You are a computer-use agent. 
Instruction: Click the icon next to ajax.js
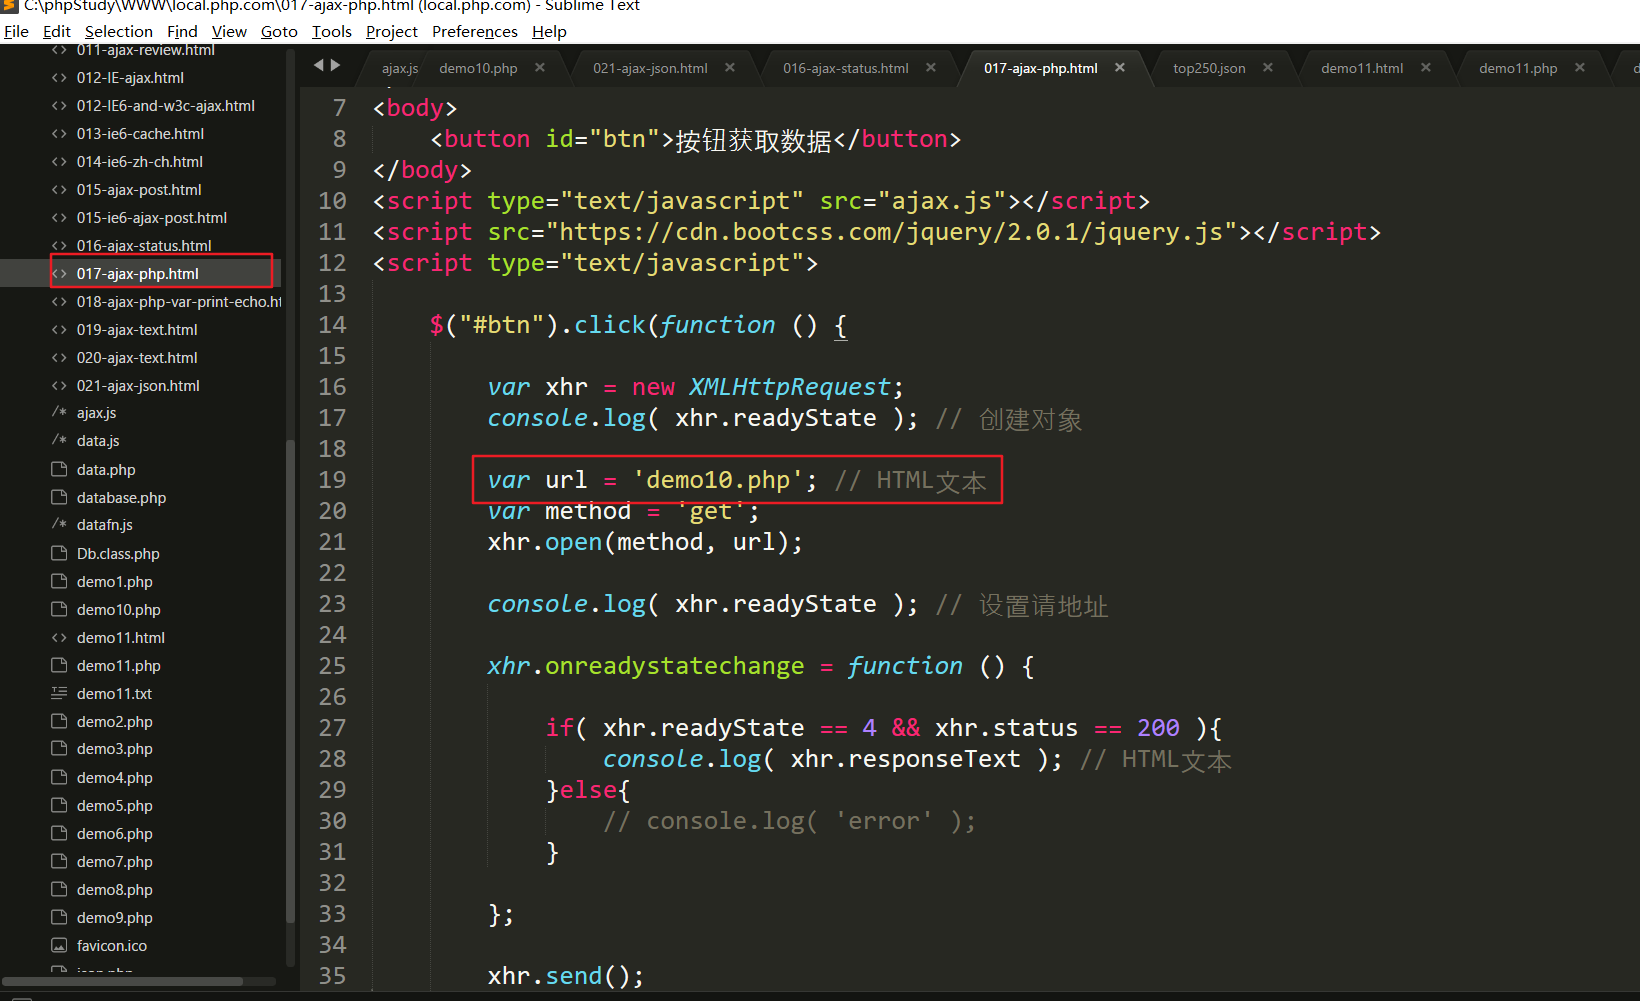(59, 413)
